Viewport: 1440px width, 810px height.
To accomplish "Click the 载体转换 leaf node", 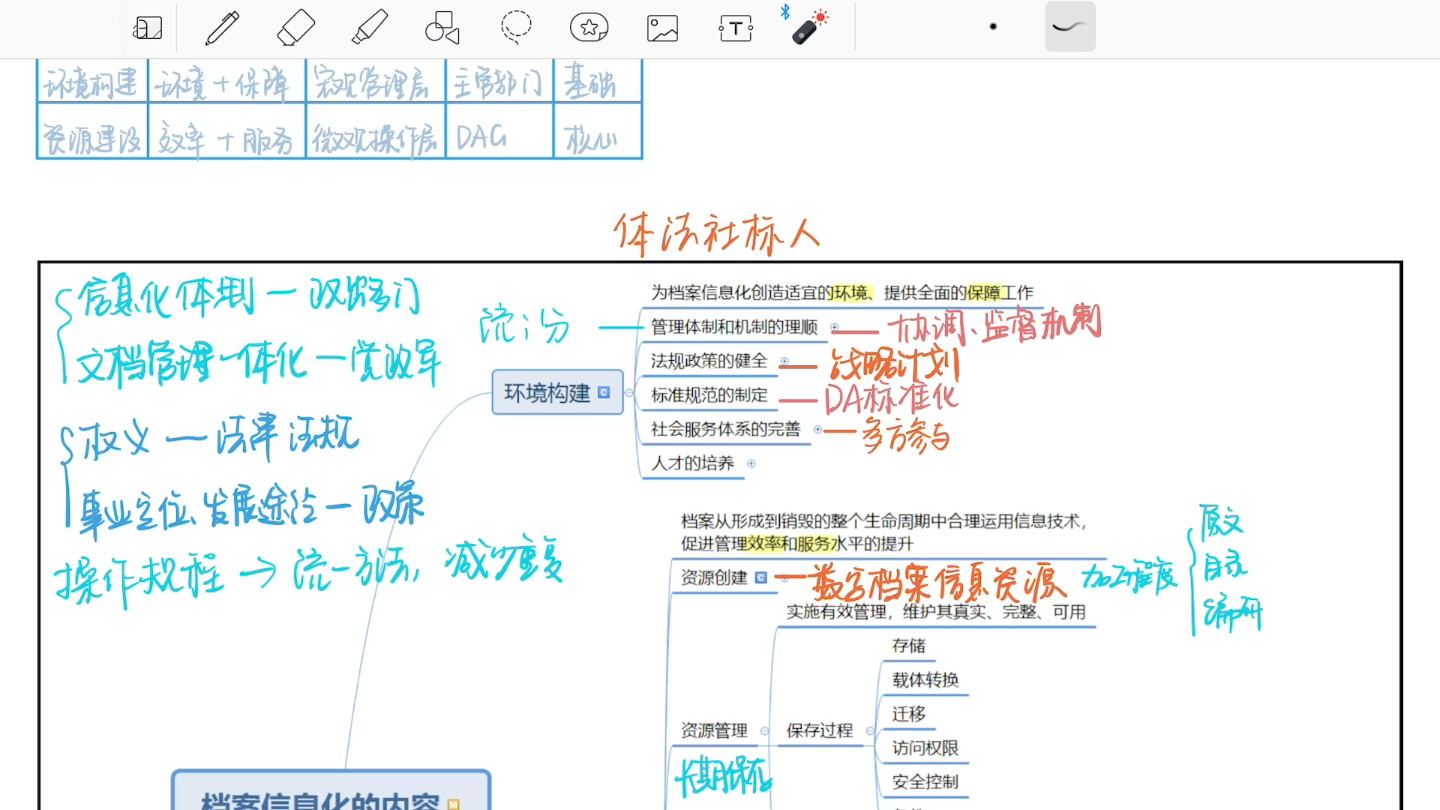I will [x=926, y=680].
